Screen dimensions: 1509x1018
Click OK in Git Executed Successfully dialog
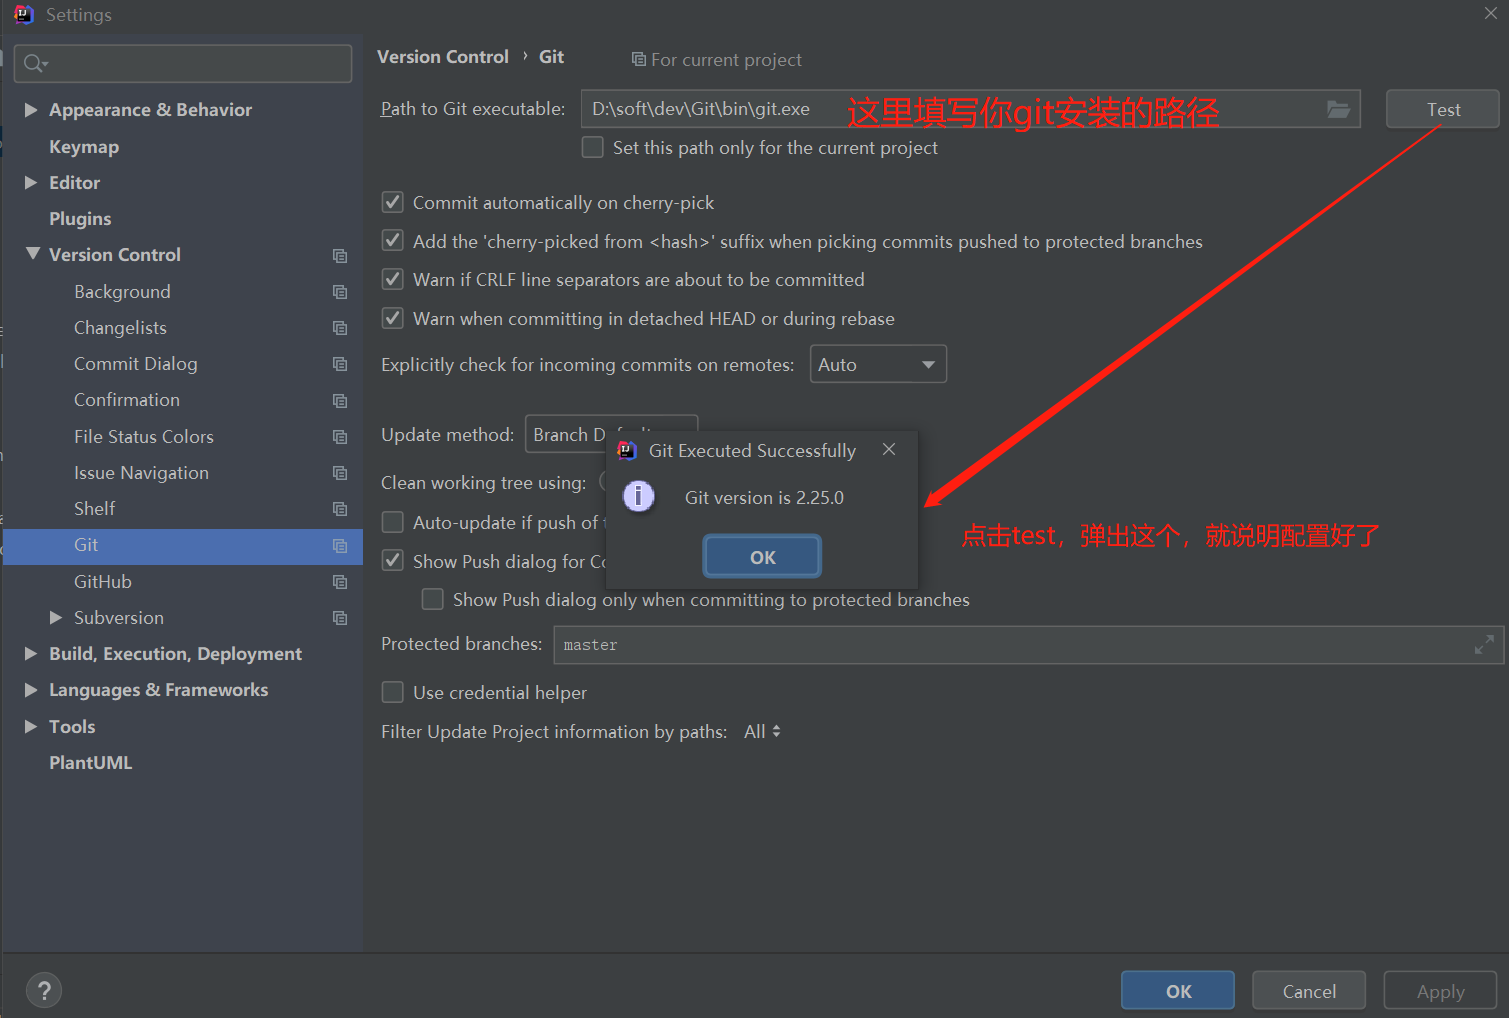[761, 556]
